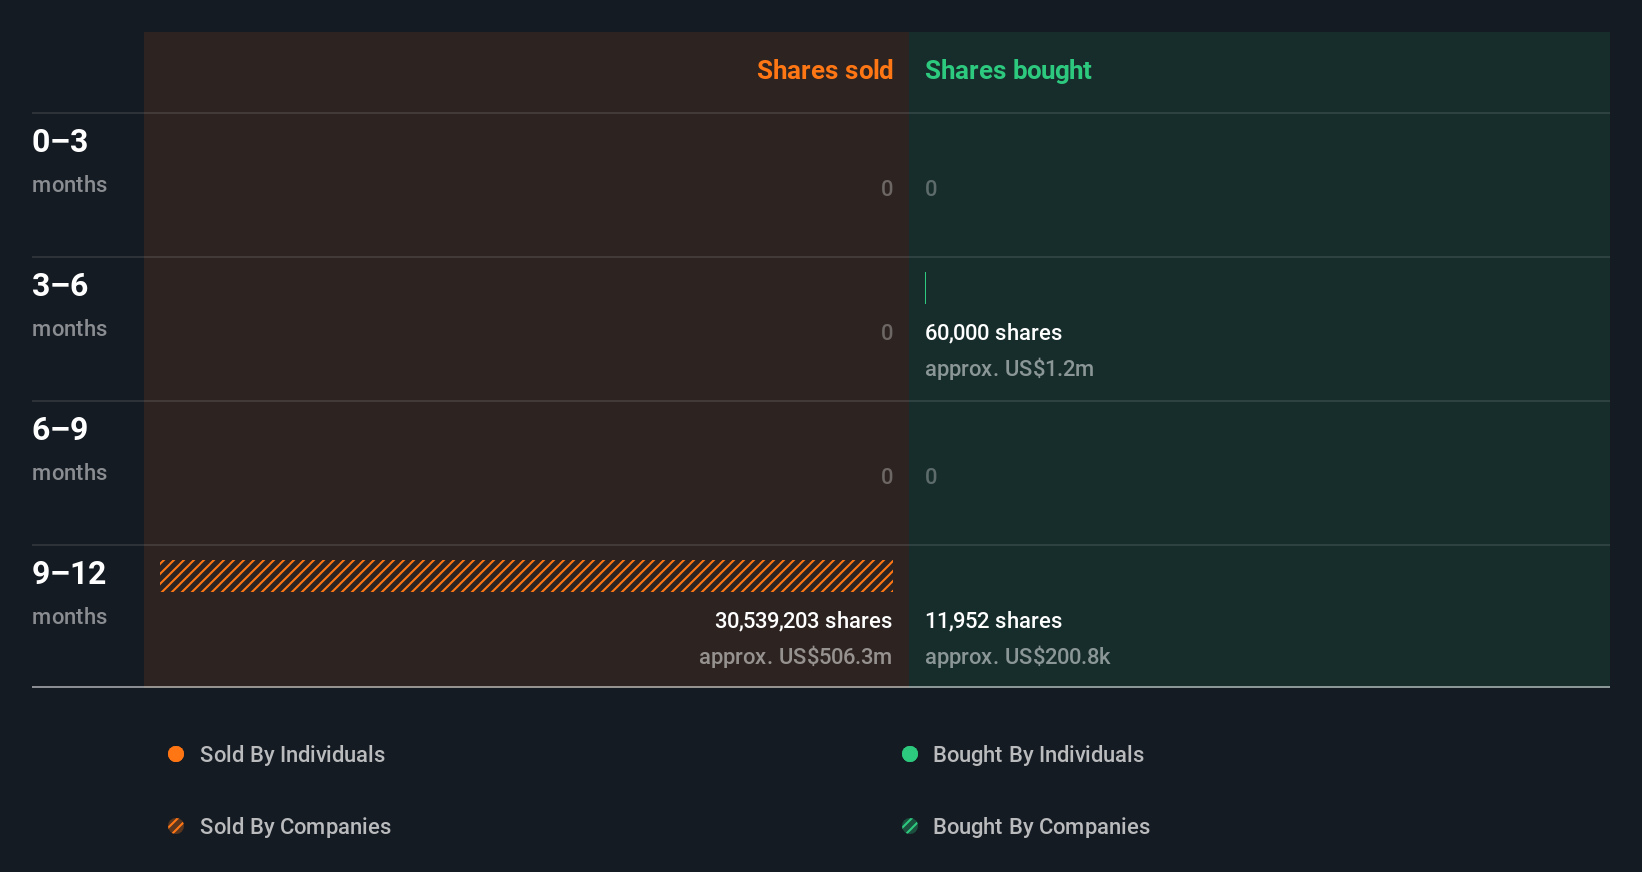
Task: Click the 30,539,203 shares value
Action: tap(803, 620)
